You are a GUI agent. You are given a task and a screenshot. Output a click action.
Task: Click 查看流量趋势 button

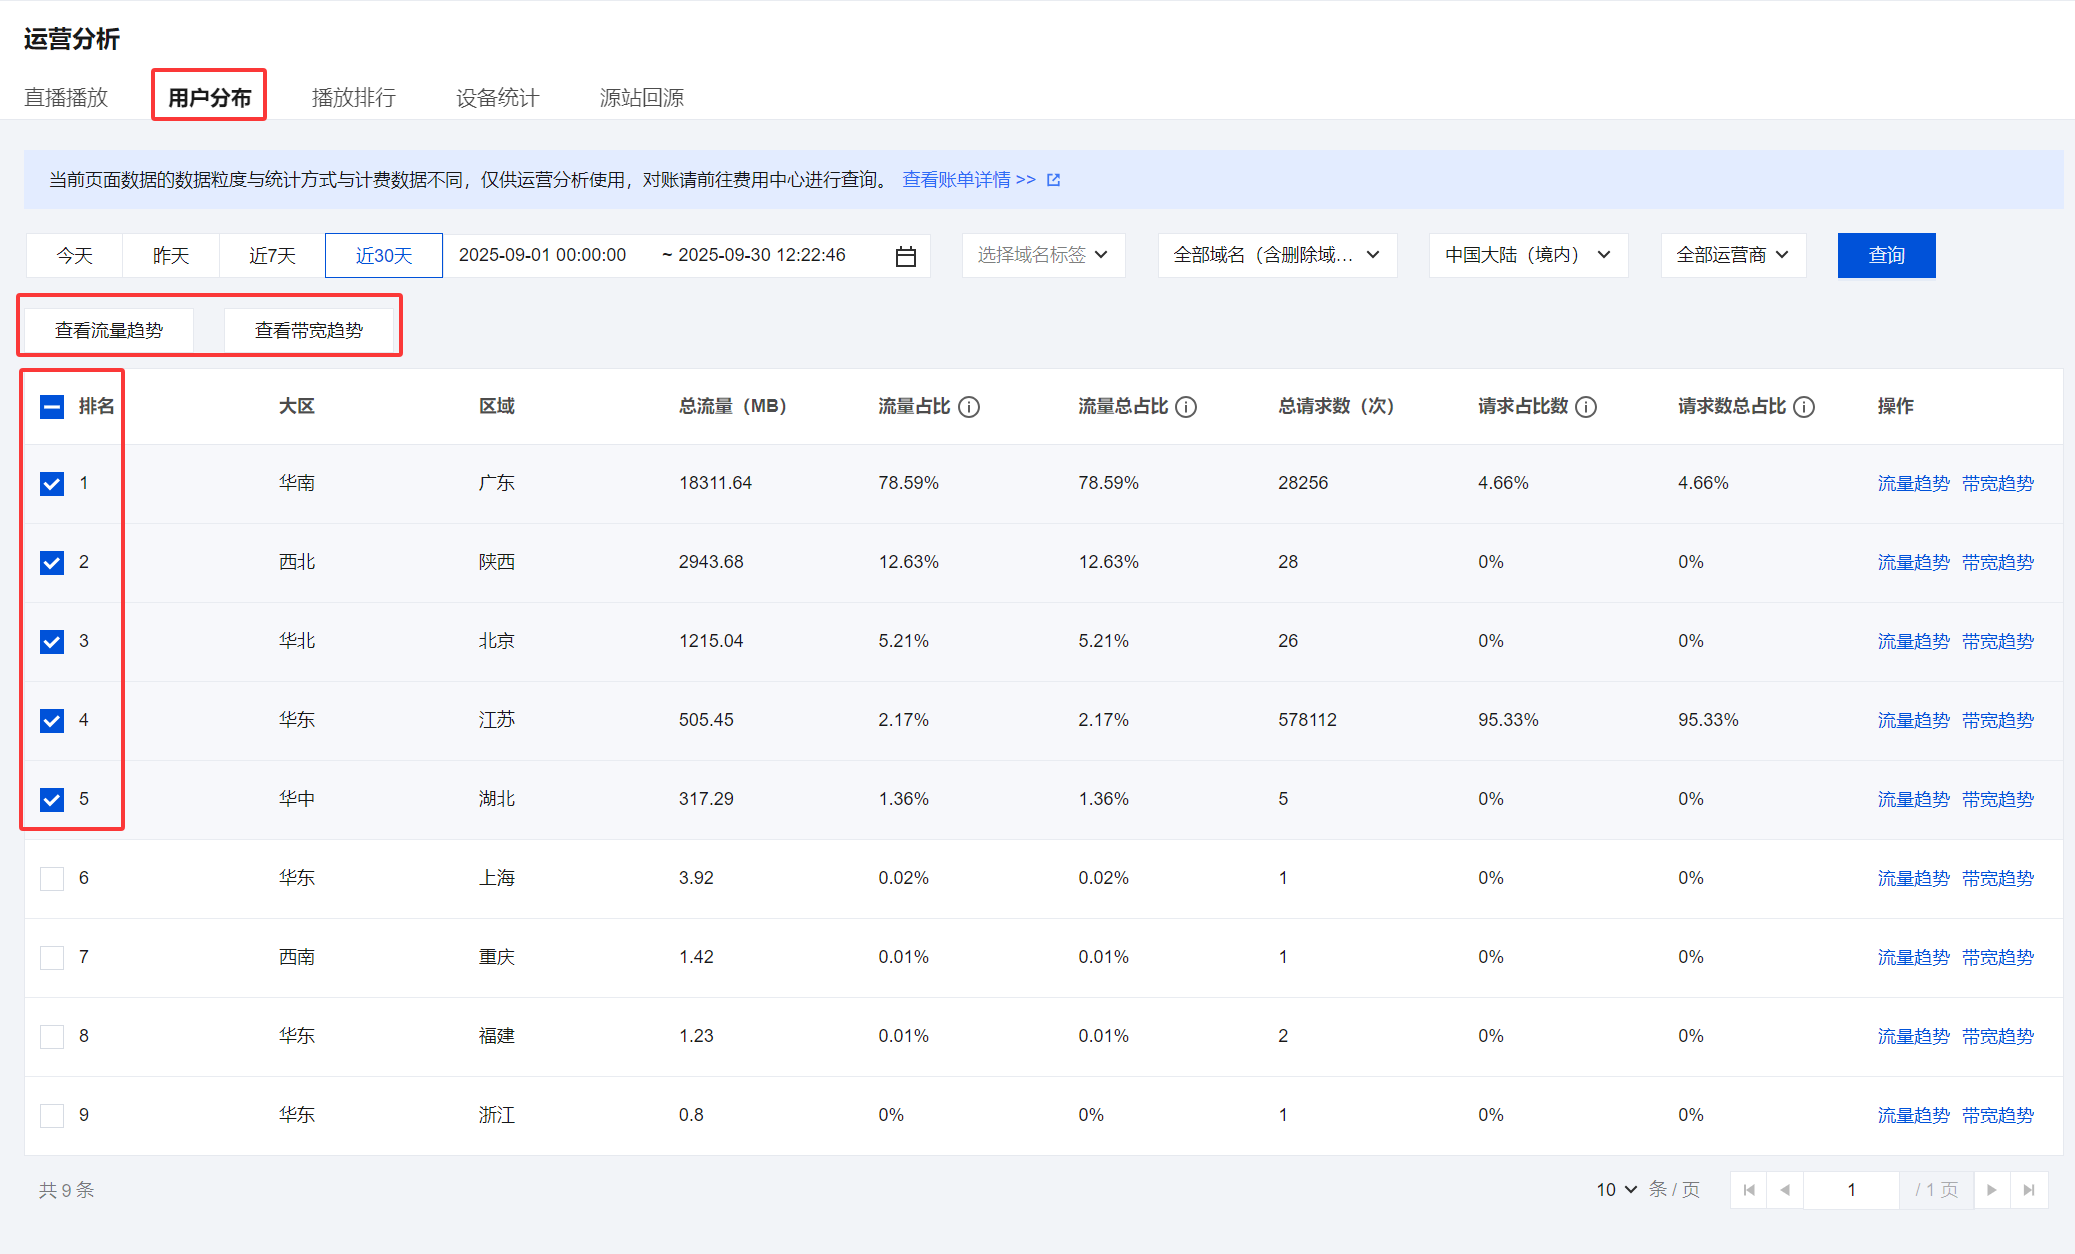tap(109, 330)
